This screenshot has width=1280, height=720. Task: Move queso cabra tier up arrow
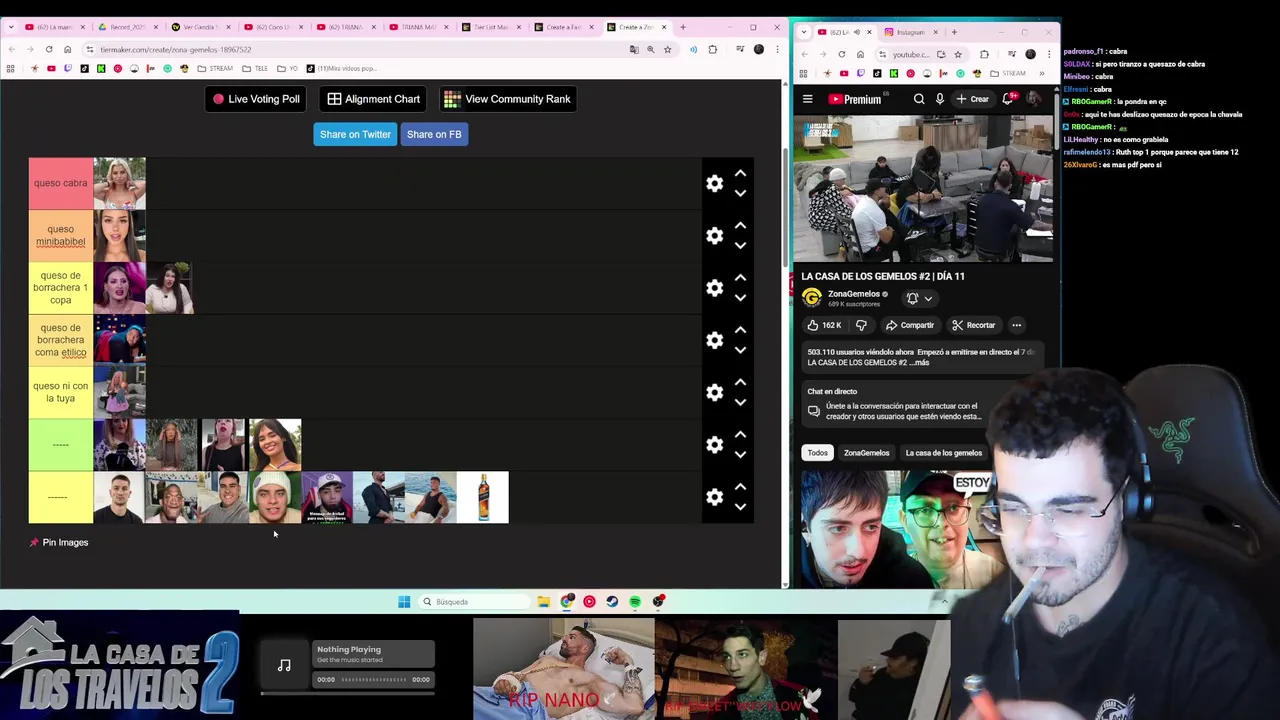pos(740,173)
